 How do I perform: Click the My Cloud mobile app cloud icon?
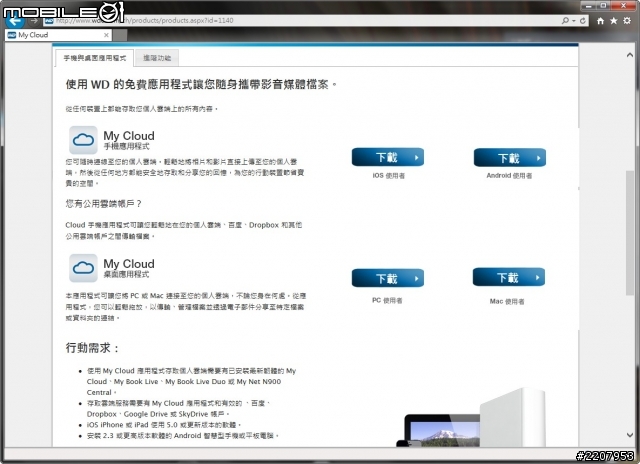(x=83, y=140)
